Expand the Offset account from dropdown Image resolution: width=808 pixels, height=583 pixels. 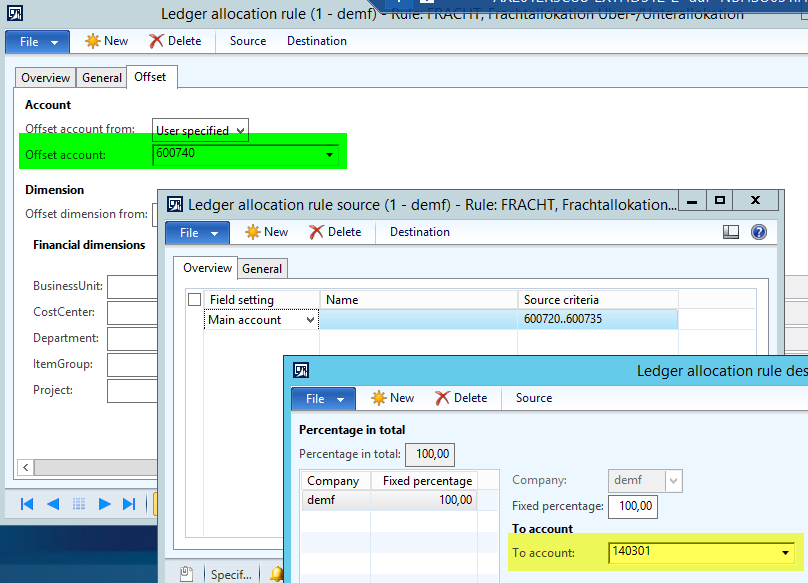click(238, 131)
